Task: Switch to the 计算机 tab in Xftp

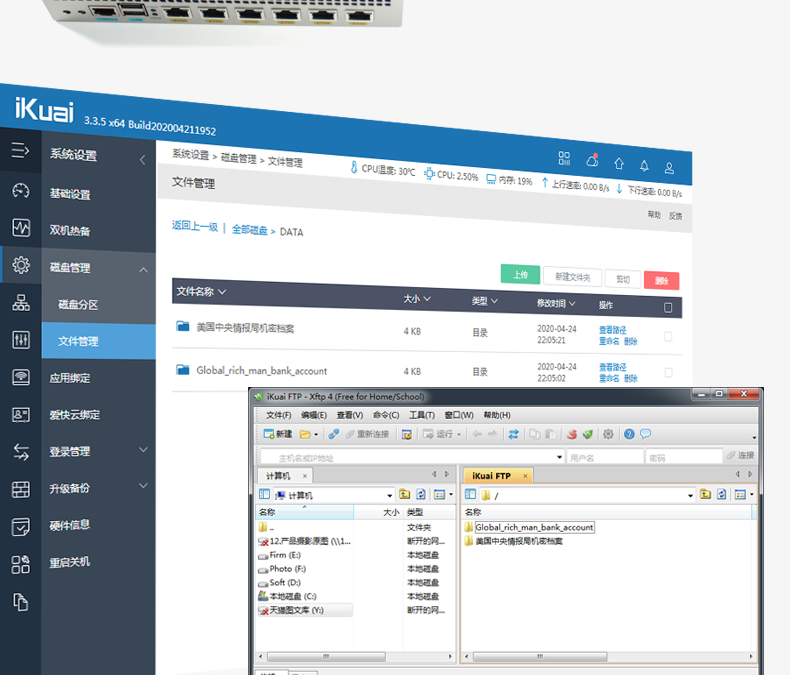Action: pyautogui.click(x=285, y=476)
